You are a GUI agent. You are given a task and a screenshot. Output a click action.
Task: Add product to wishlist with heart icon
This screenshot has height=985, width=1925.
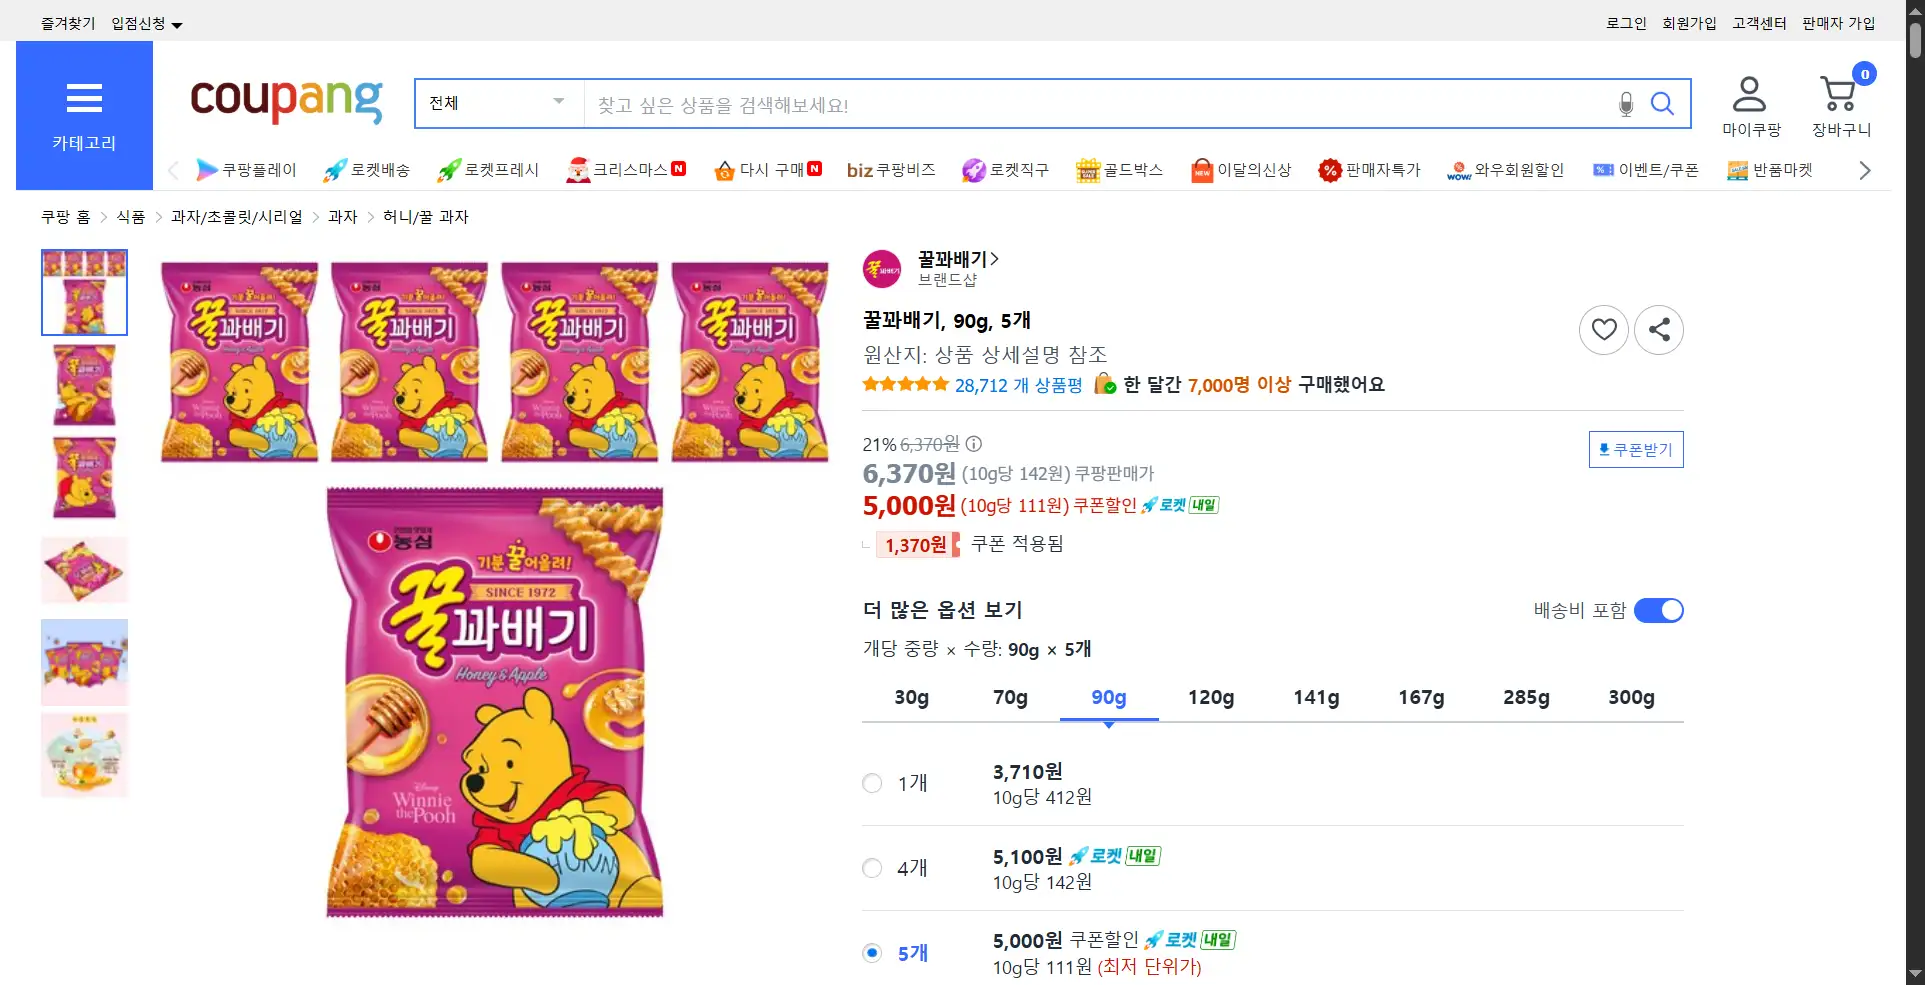[x=1604, y=329]
